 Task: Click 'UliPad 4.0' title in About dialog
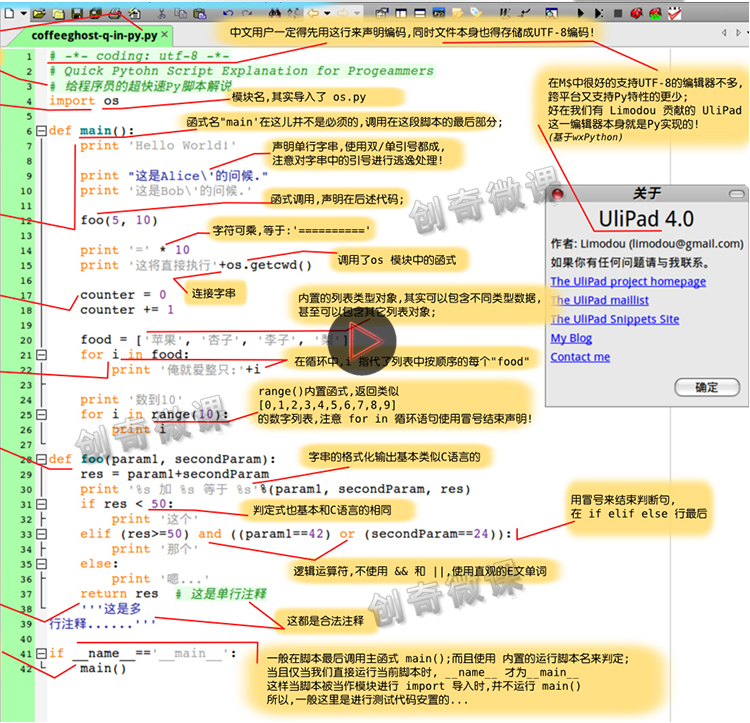(646, 219)
